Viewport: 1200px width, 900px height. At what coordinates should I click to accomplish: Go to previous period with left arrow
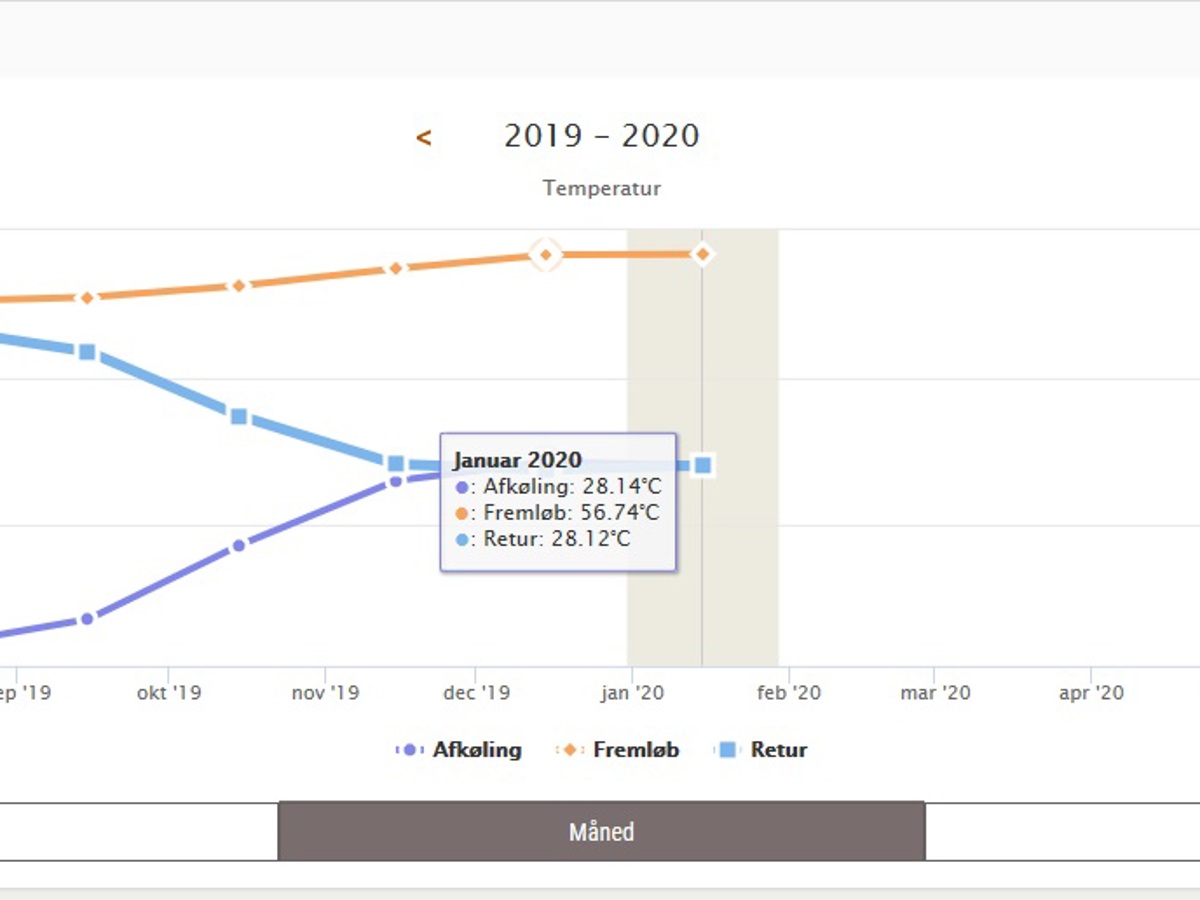[424, 138]
